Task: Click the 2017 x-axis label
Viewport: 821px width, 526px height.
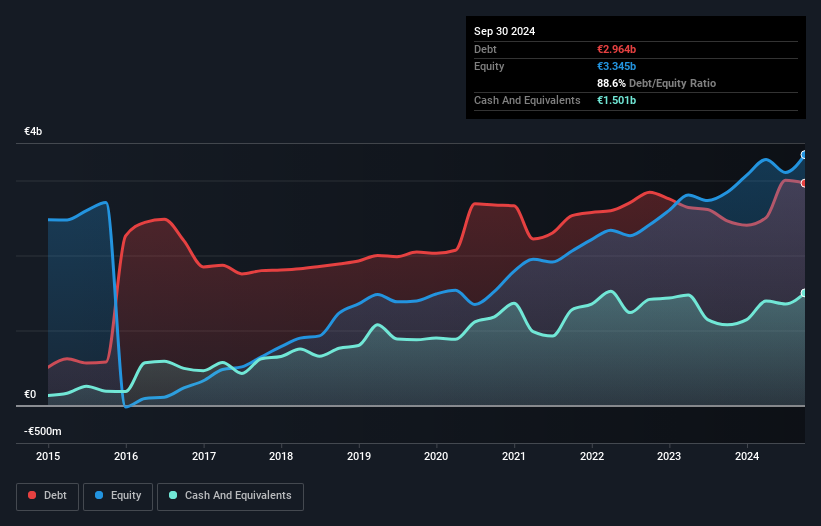Action: (204, 456)
